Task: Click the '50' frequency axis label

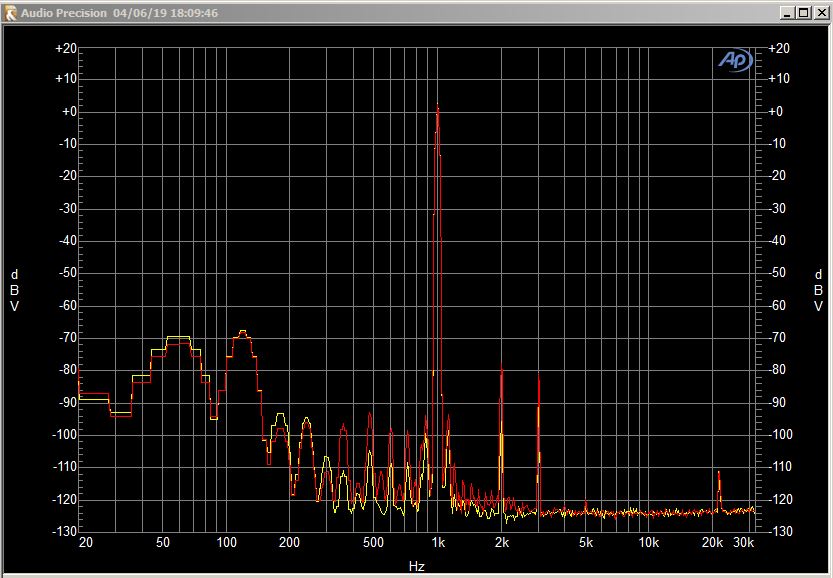Action: (163, 542)
